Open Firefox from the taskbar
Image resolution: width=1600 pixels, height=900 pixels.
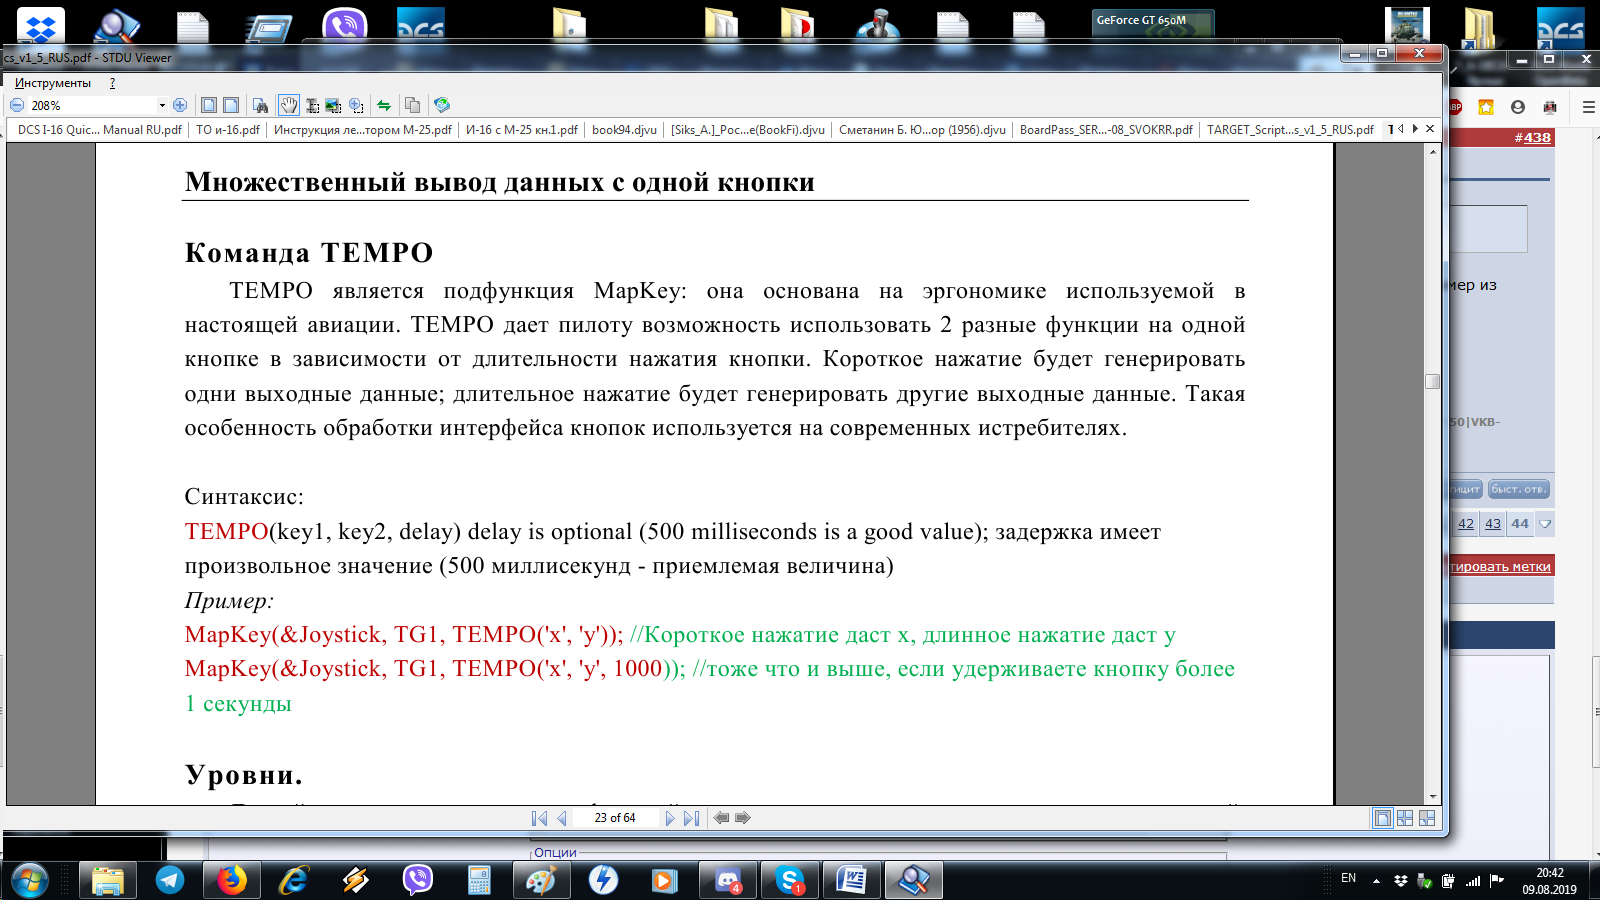click(232, 880)
